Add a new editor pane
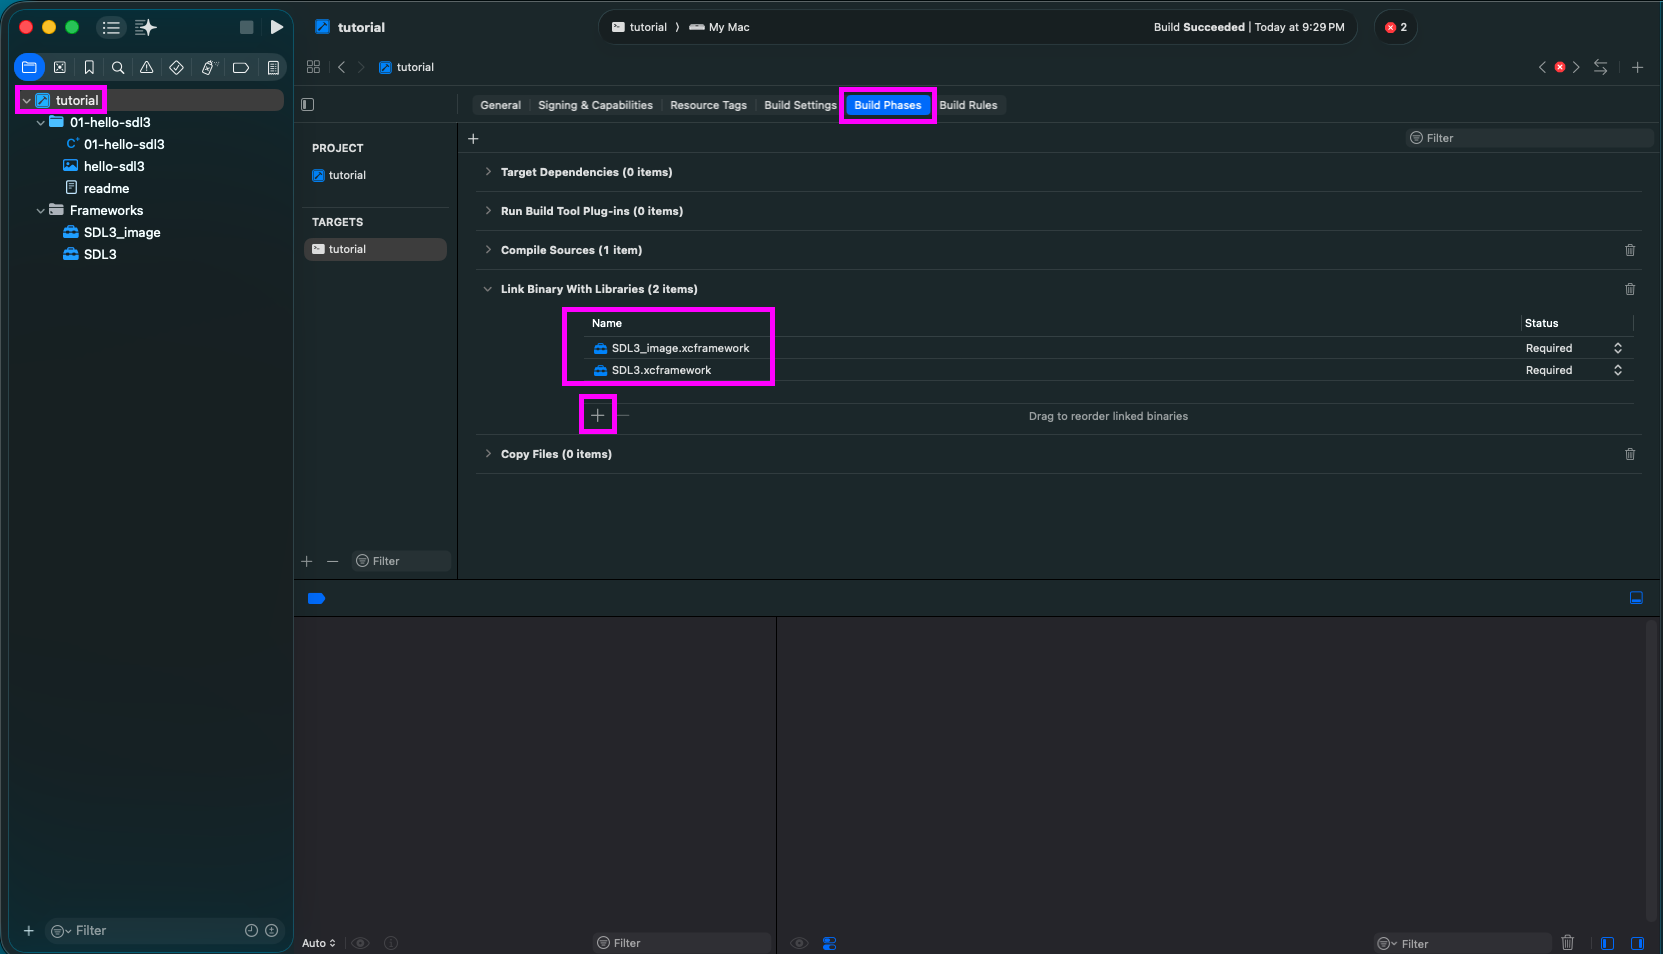1663x954 pixels. pyautogui.click(x=1637, y=67)
